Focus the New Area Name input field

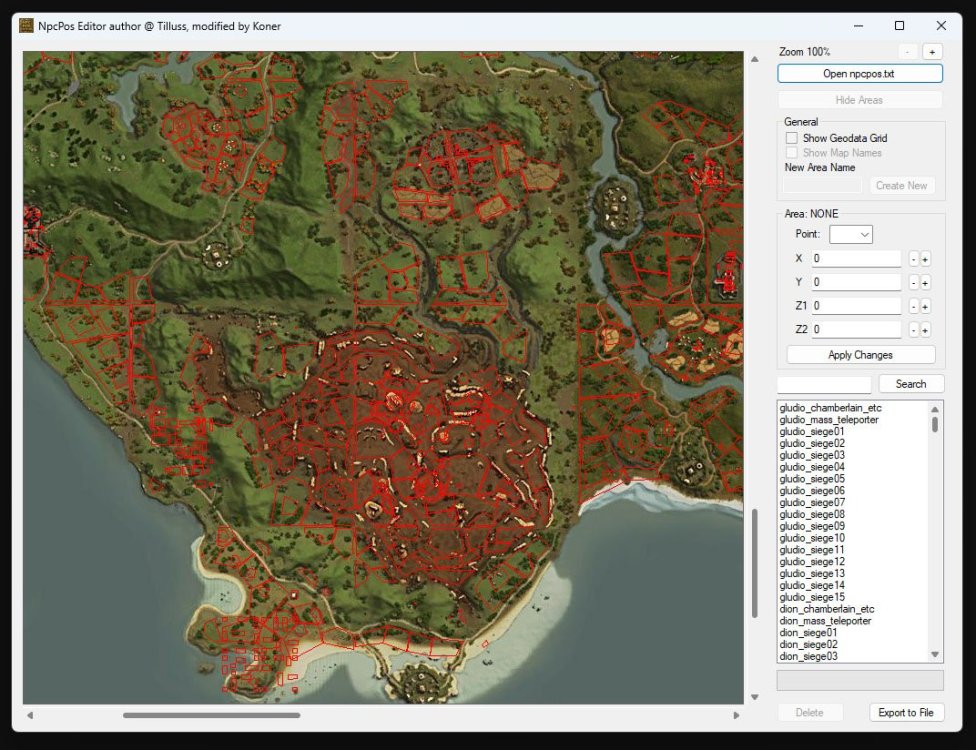point(822,185)
